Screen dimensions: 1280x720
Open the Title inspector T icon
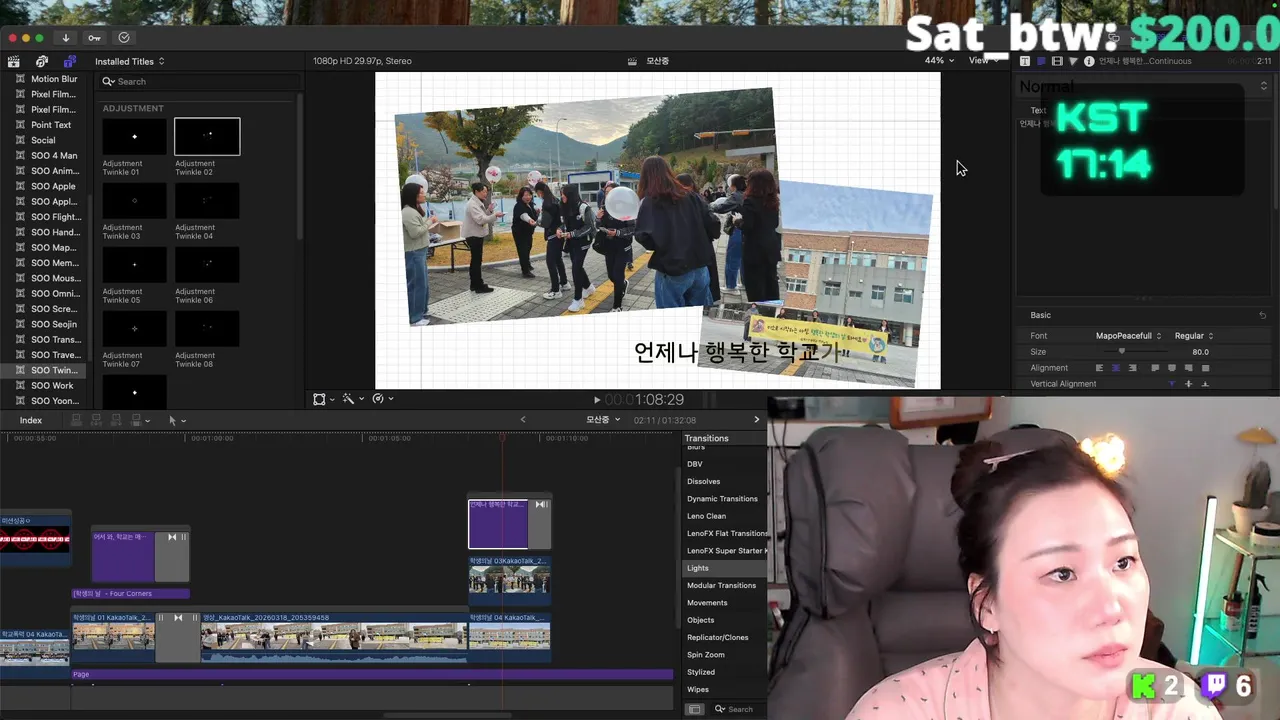pyautogui.click(x=1025, y=61)
